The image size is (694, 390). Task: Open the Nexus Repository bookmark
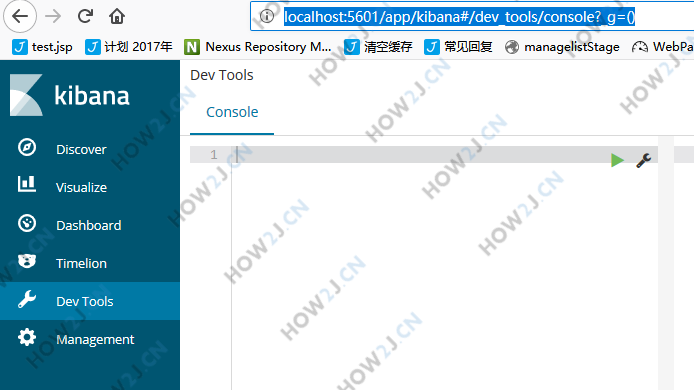(x=258, y=46)
